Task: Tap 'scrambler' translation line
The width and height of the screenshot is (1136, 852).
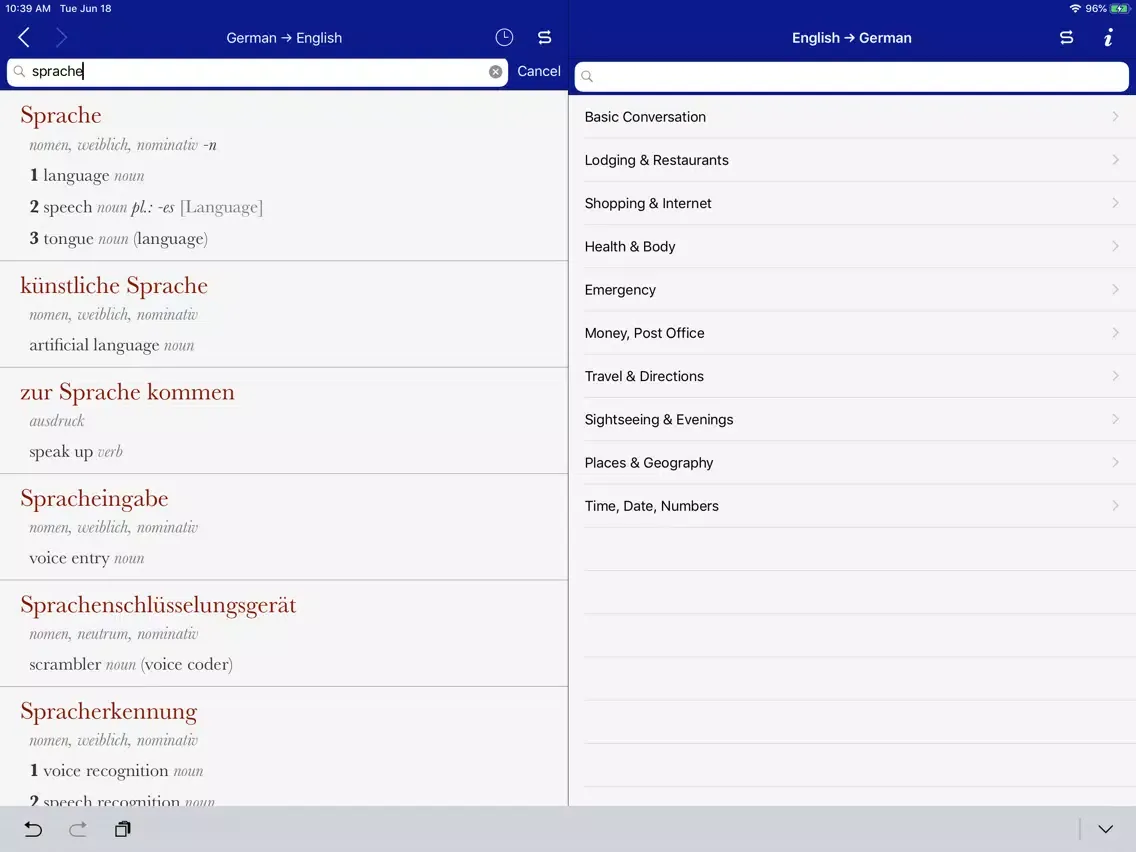Action: coord(131,664)
